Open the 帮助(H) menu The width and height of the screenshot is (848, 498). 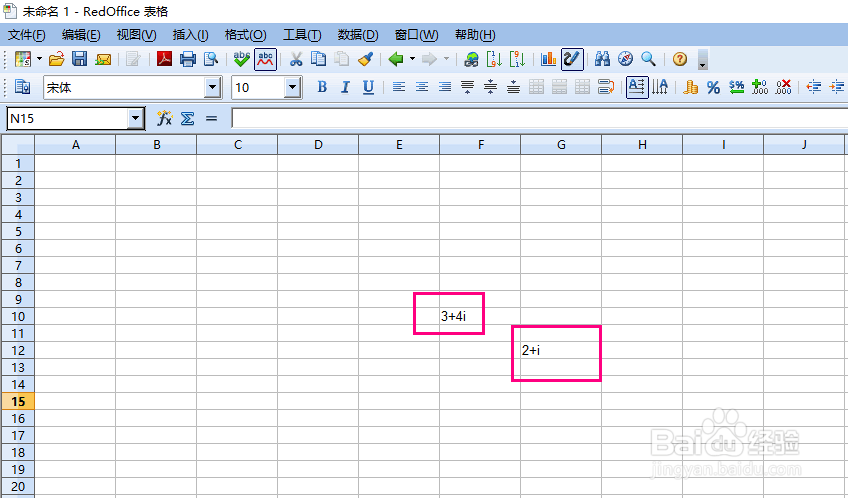coord(475,35)
